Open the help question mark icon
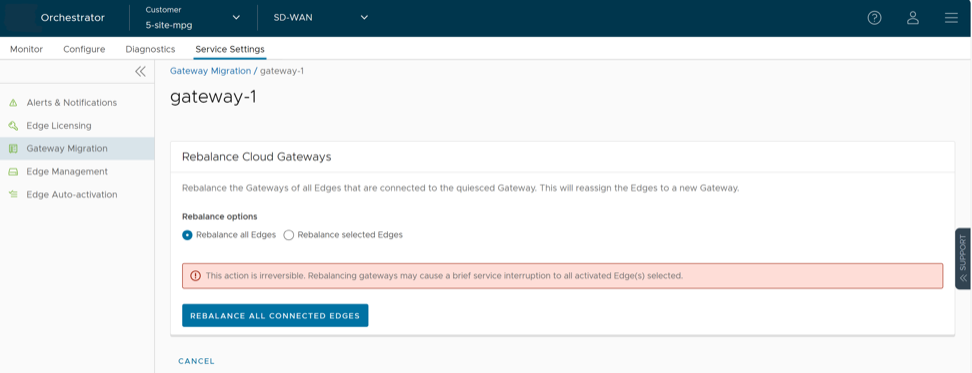The width and height of the screenshot is (972, 373). tap(874, 18)
